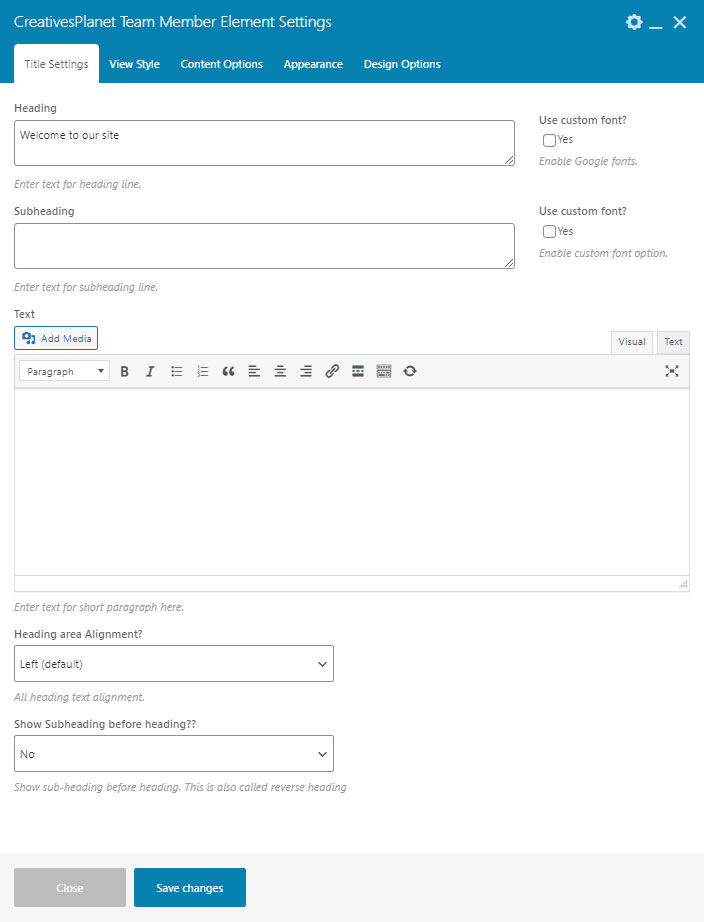Insert a bulleted list in the editor
The height and width of the screenshot is (922, 704).
point(177,371)
